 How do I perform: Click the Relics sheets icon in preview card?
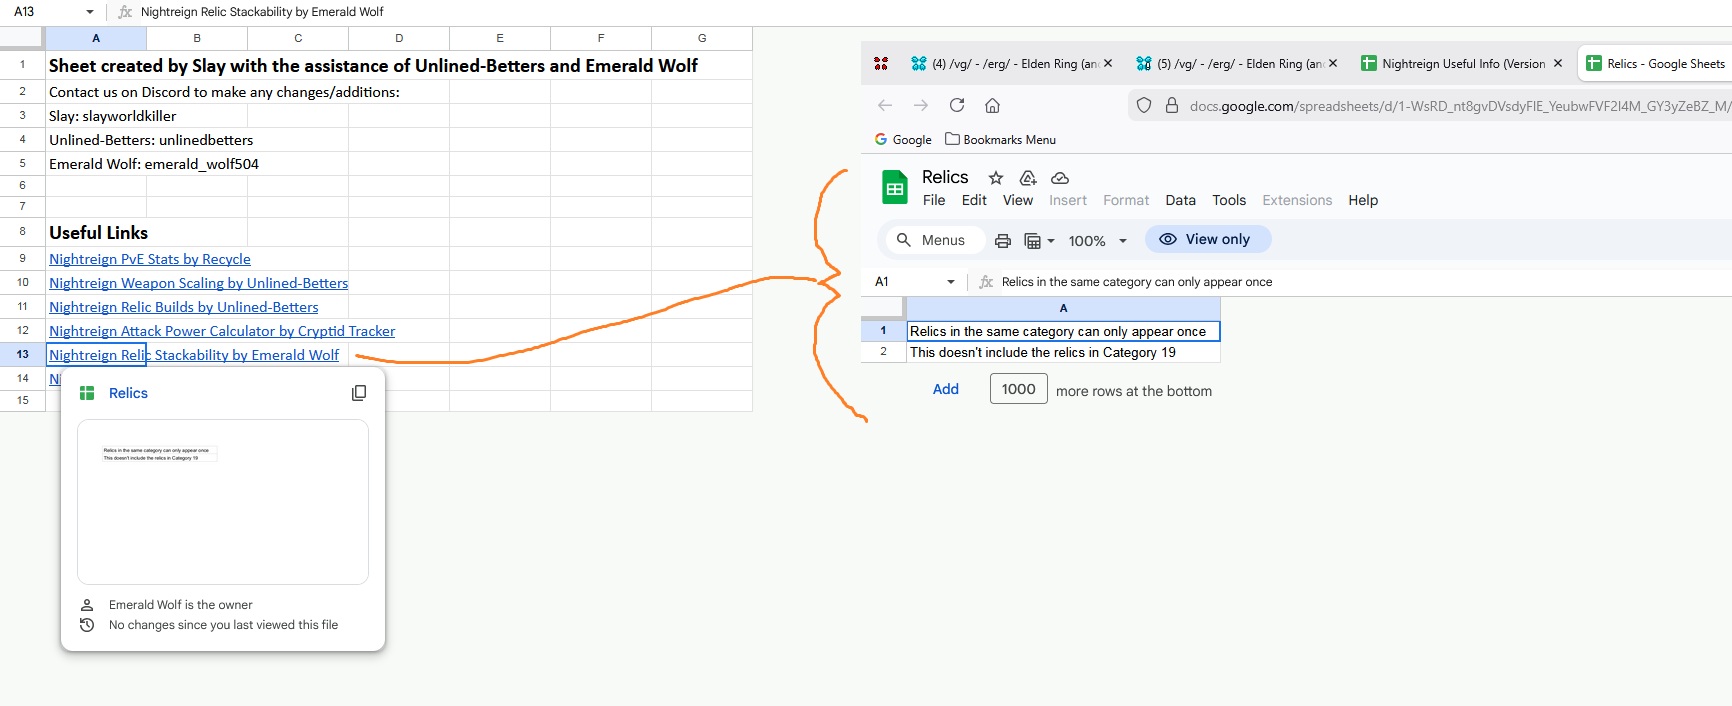(x=87, y=393)
